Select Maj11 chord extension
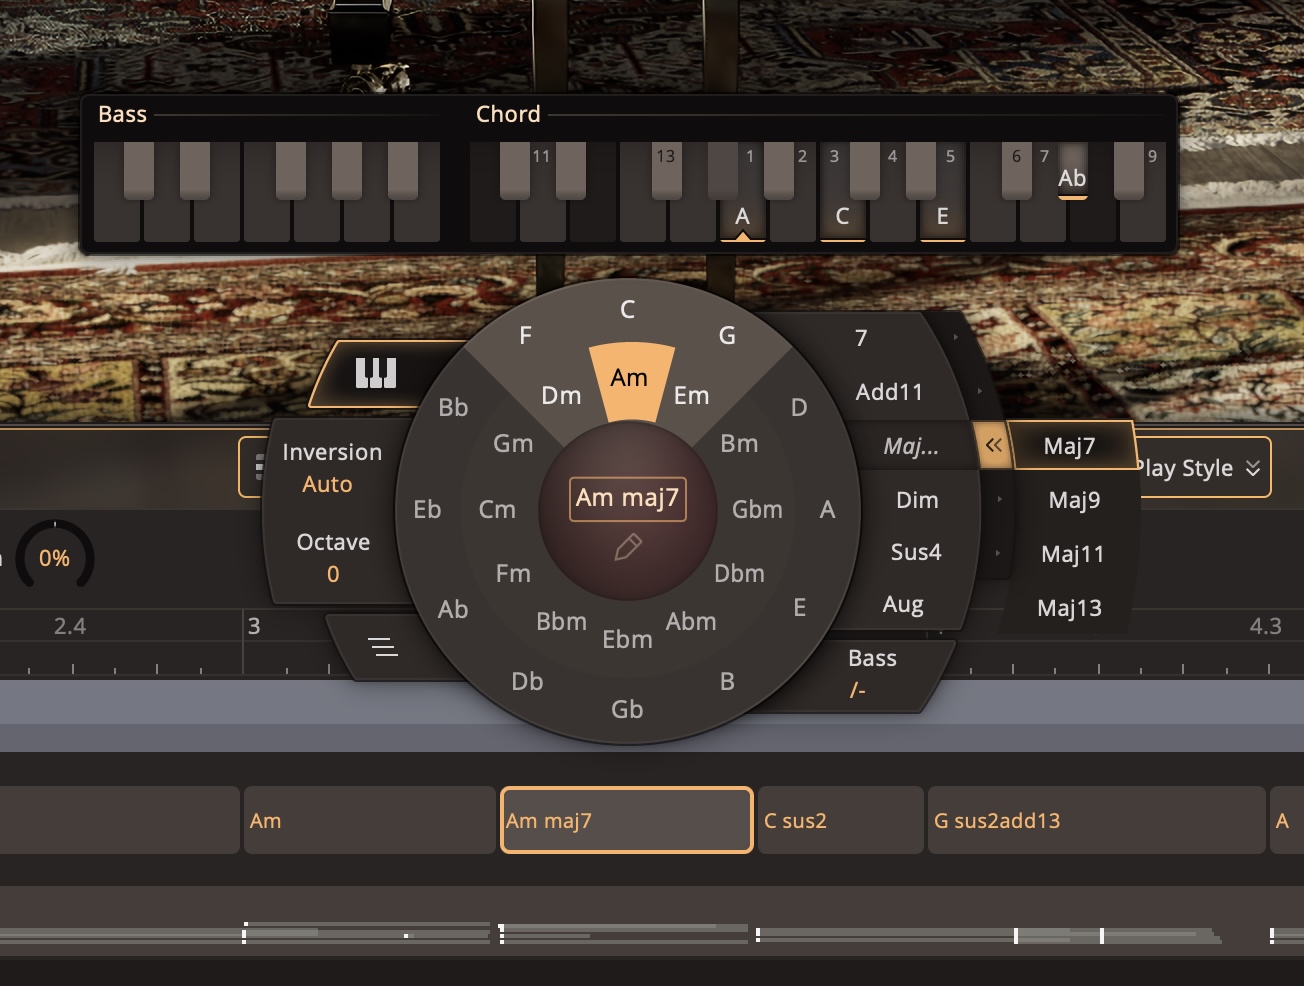1304x986 pixels. click(1072, 553)
